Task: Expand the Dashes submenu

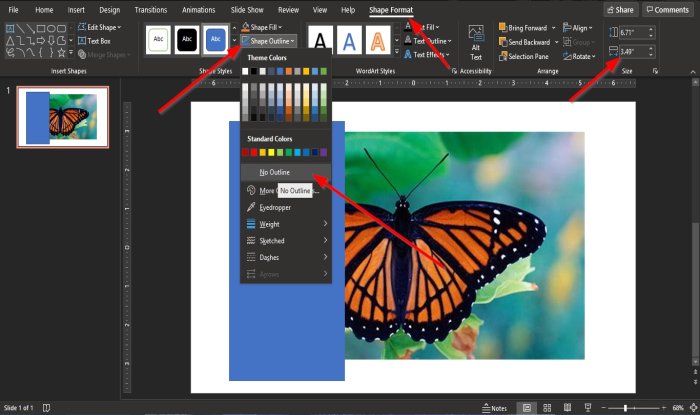Action: [x=286, y=257]
